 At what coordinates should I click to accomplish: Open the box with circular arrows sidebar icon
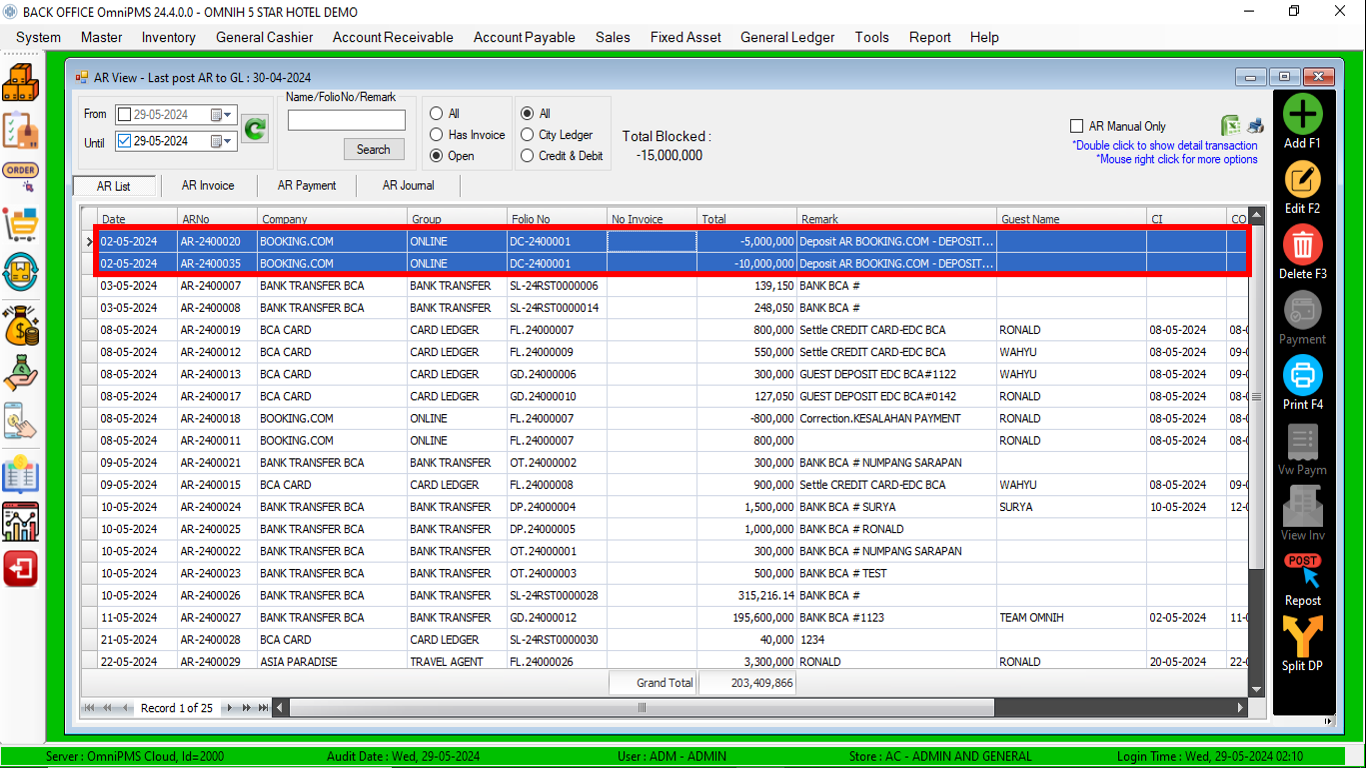click(x=20, y=272)
